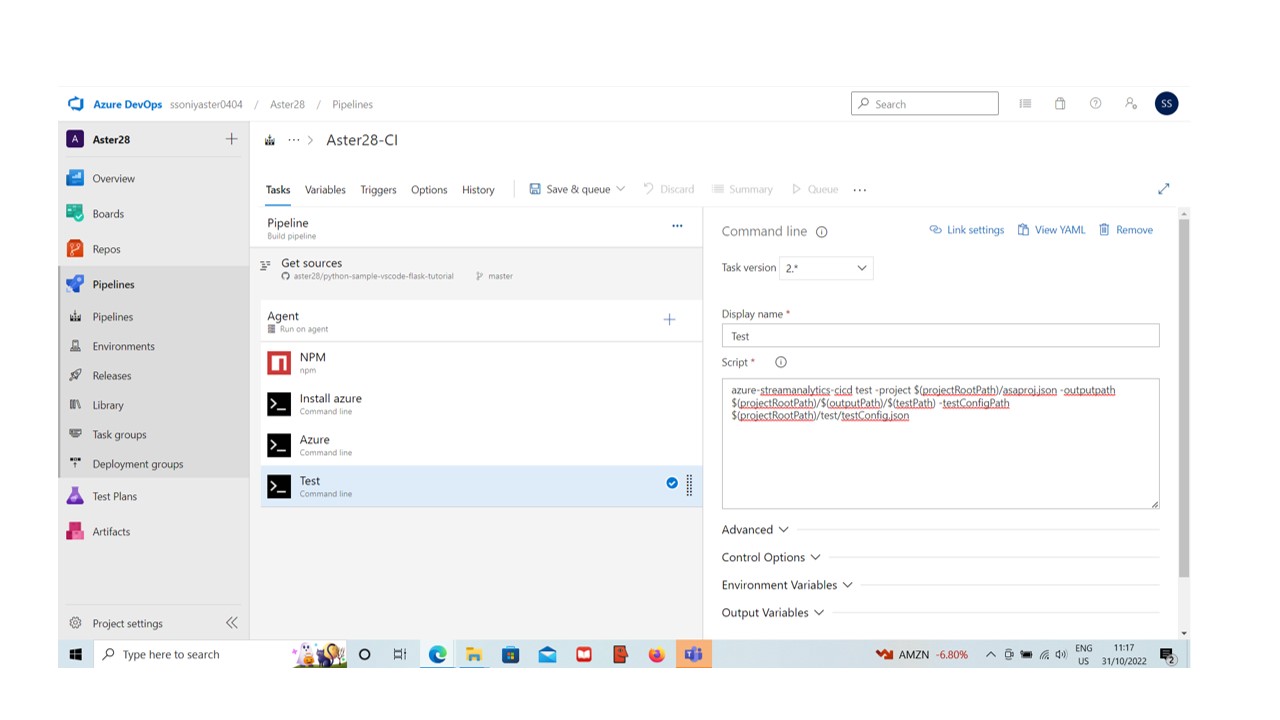Click View YAML
The image size is (1280, 720).
[x=1051, y=230]
